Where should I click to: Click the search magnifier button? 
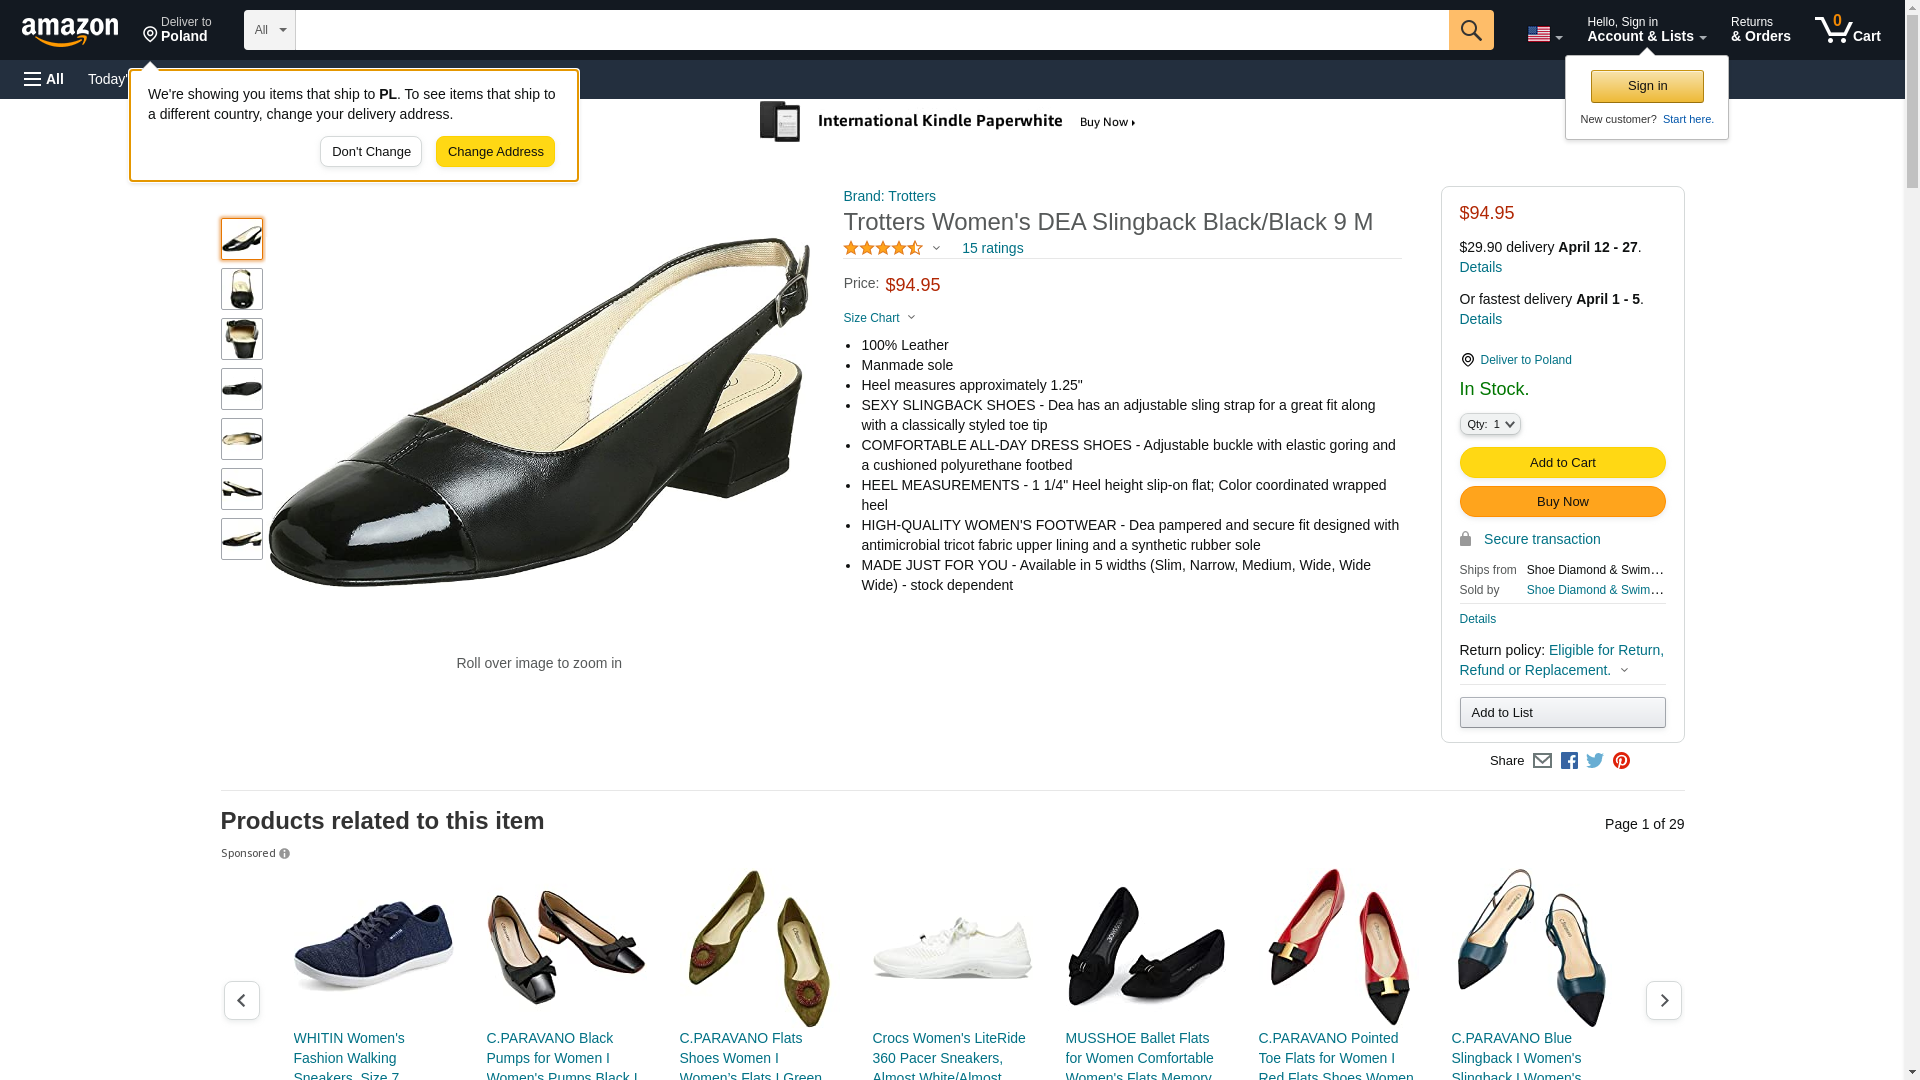pyautogui.click(x=1470, y=30)
